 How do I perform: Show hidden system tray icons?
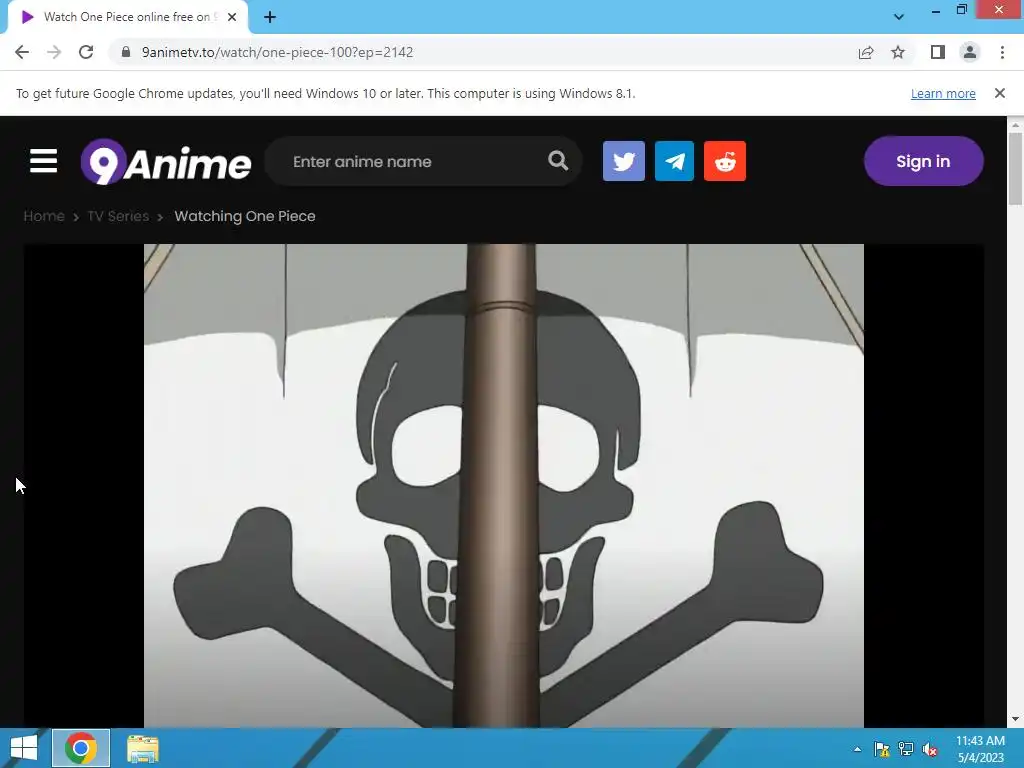point(857,749)
